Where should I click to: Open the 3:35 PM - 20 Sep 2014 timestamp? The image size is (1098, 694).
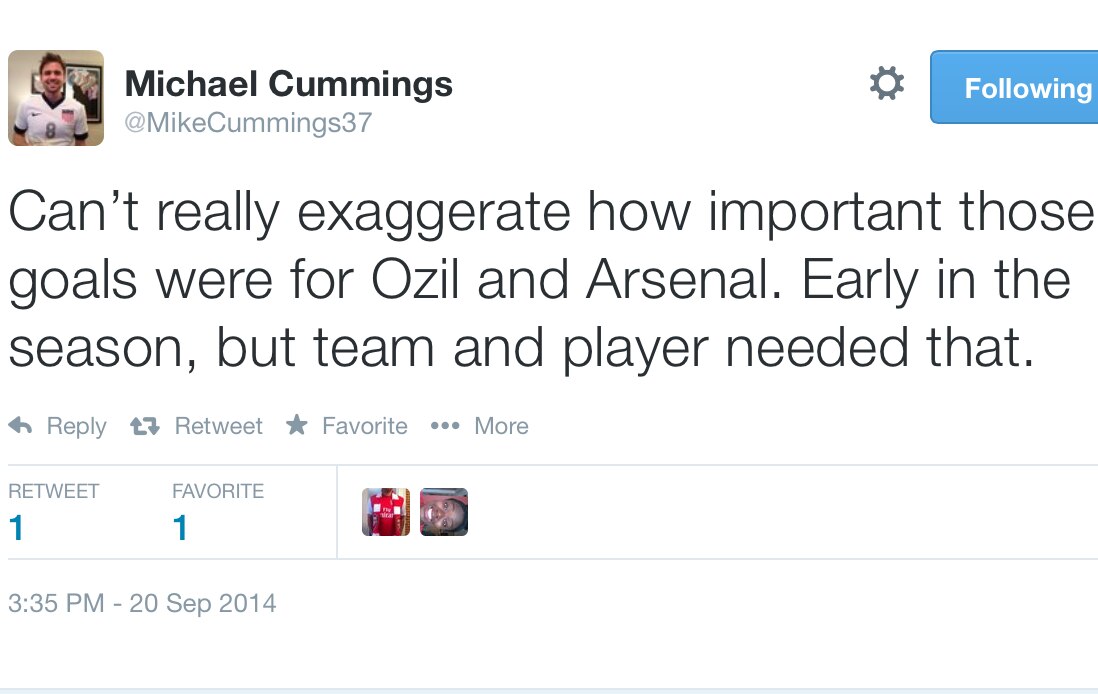click(x=142, y=604)
